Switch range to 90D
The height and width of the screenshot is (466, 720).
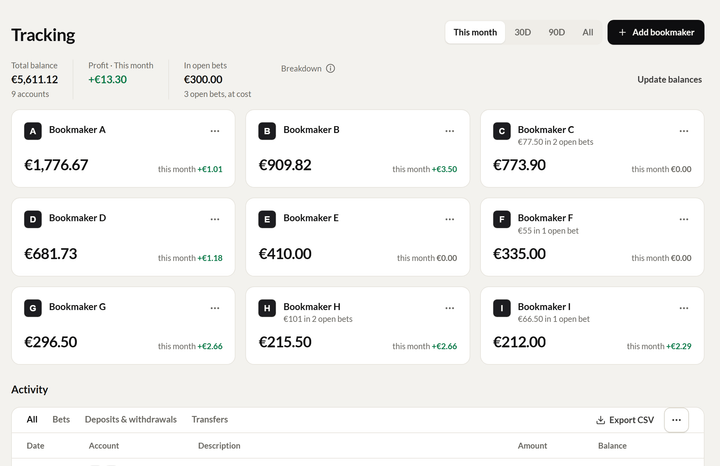point(557,32)
